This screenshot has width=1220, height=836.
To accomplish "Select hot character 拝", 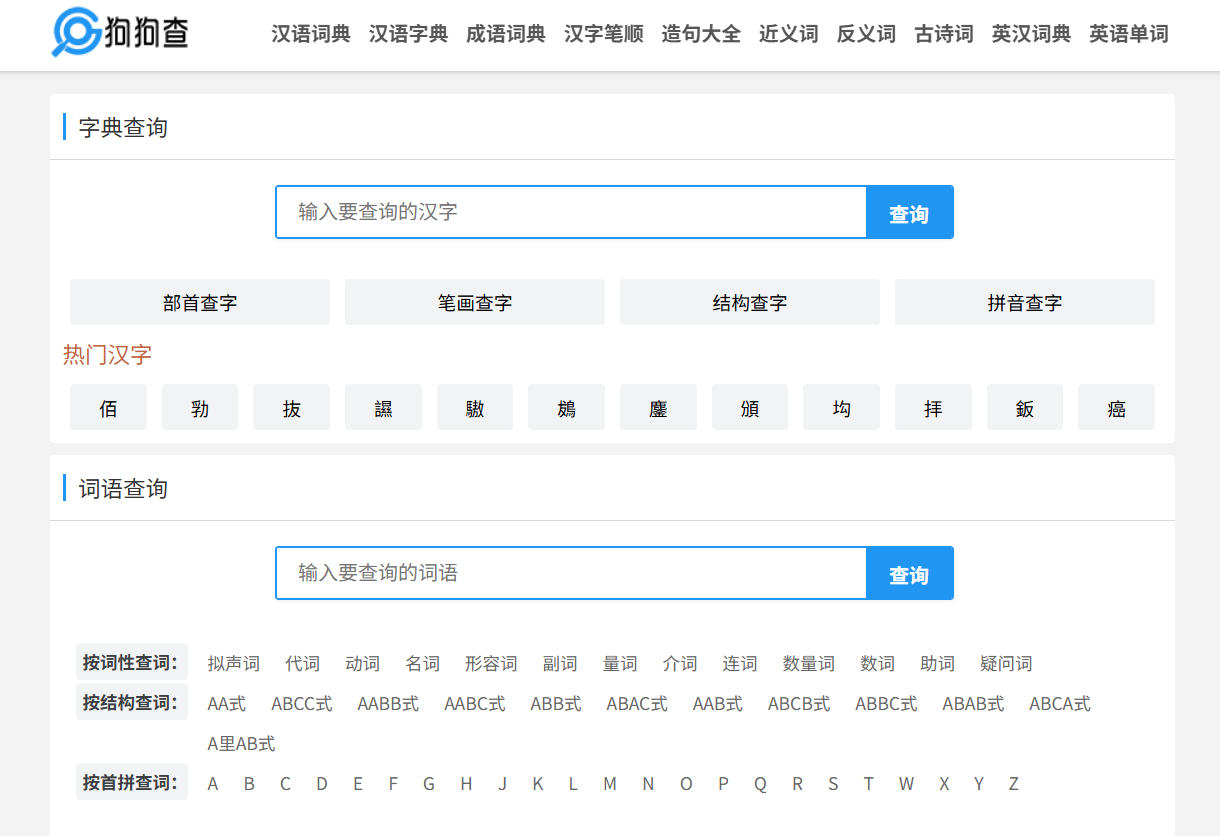I will (933, 407).
